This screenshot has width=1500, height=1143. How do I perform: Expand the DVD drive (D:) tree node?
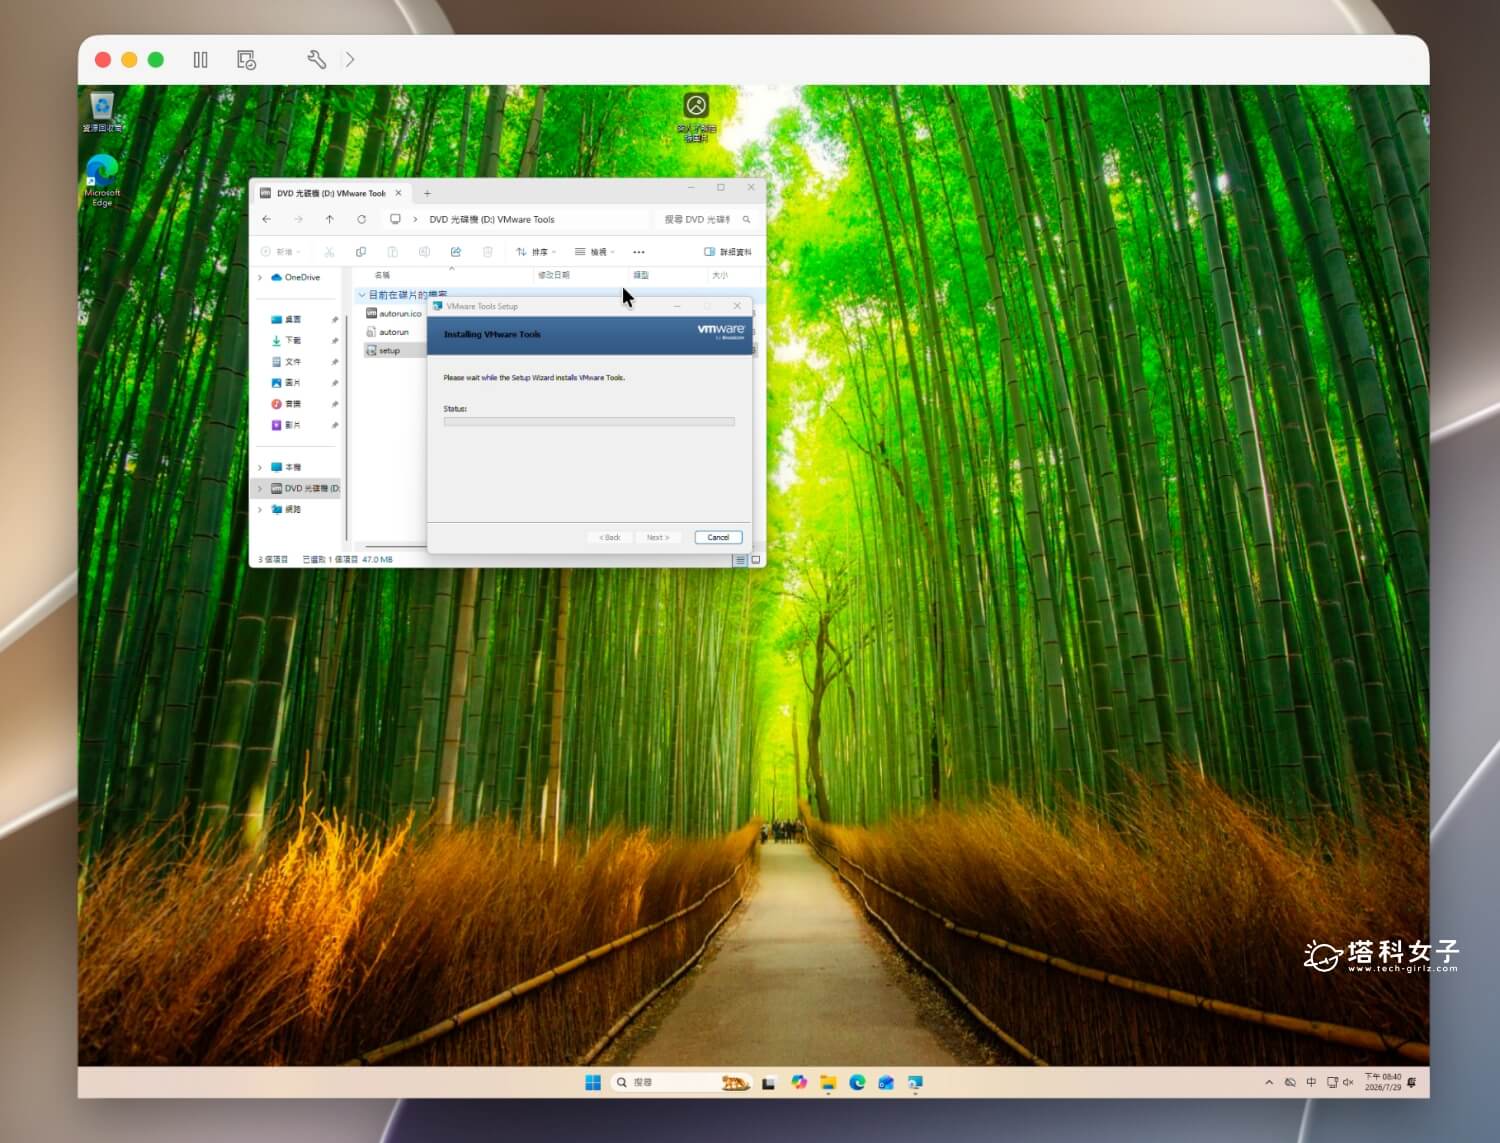(261, 489)
